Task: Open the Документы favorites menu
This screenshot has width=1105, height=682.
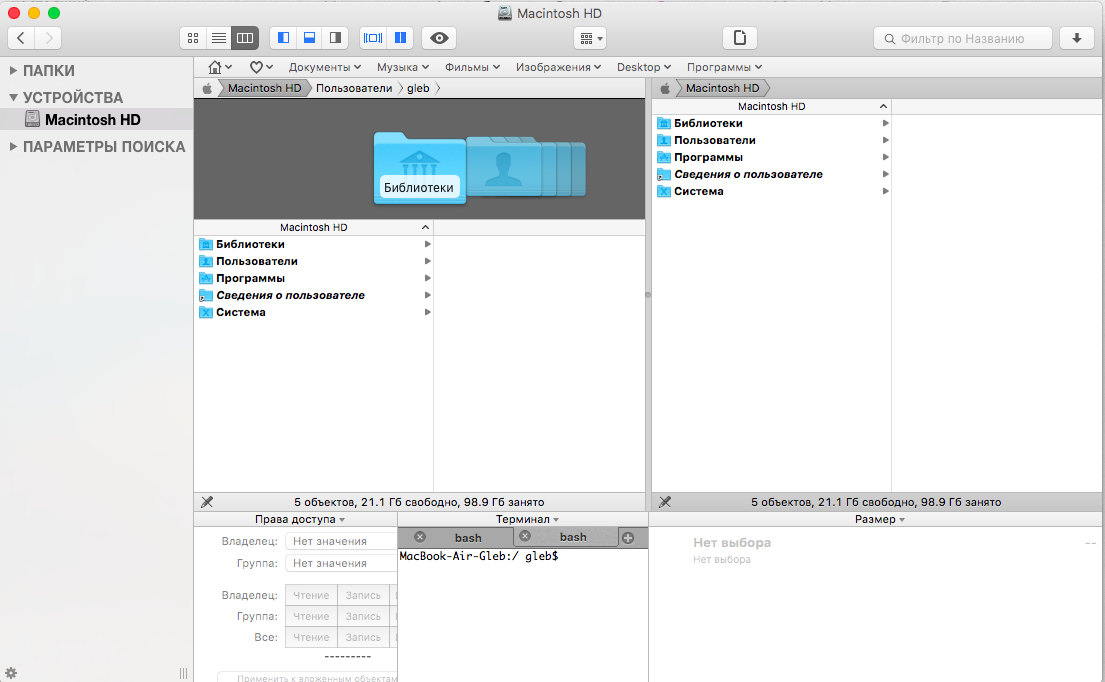Action: pos(325,67)
